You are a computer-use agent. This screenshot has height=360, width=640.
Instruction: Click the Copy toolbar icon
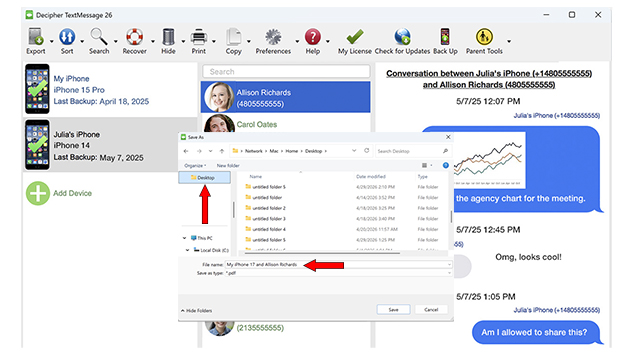click(233, 37)
